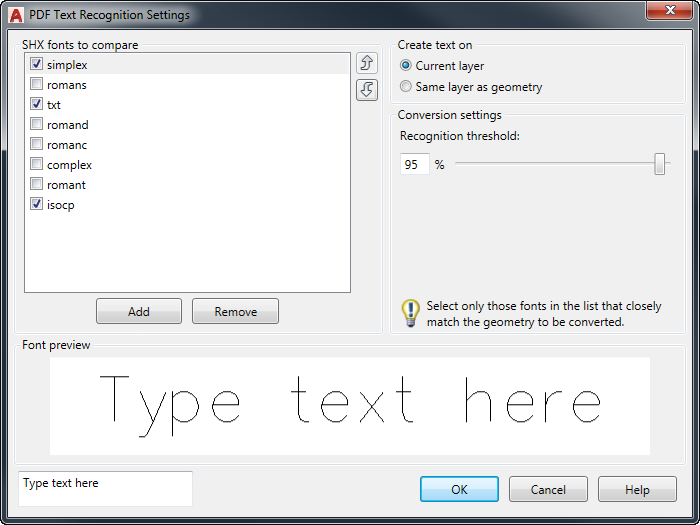Enable the complex font checkbox

pos(36,164)
